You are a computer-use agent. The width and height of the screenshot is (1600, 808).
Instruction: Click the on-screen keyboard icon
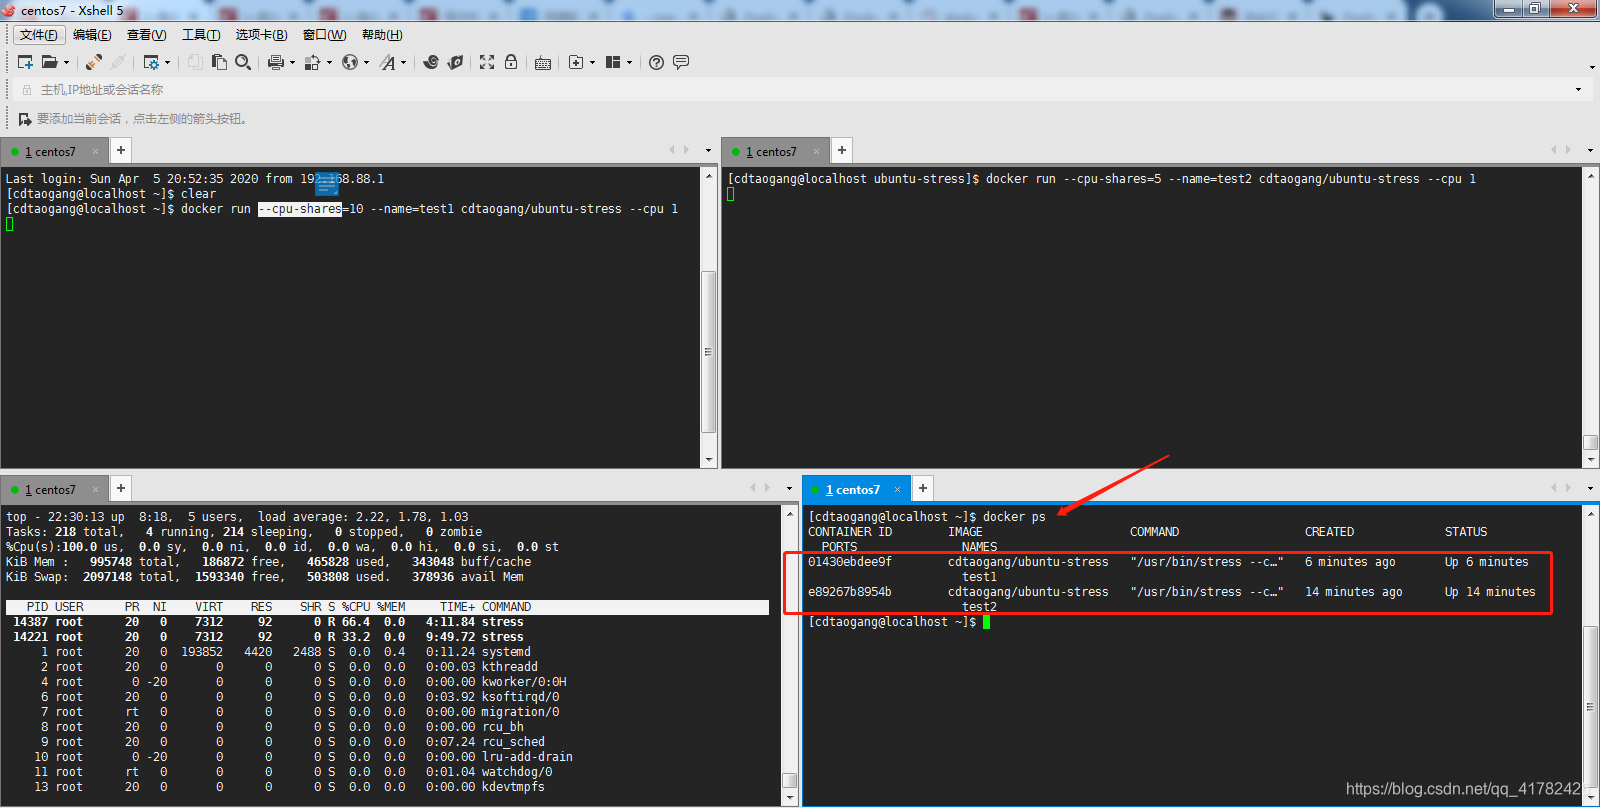[x=543, y=62]
